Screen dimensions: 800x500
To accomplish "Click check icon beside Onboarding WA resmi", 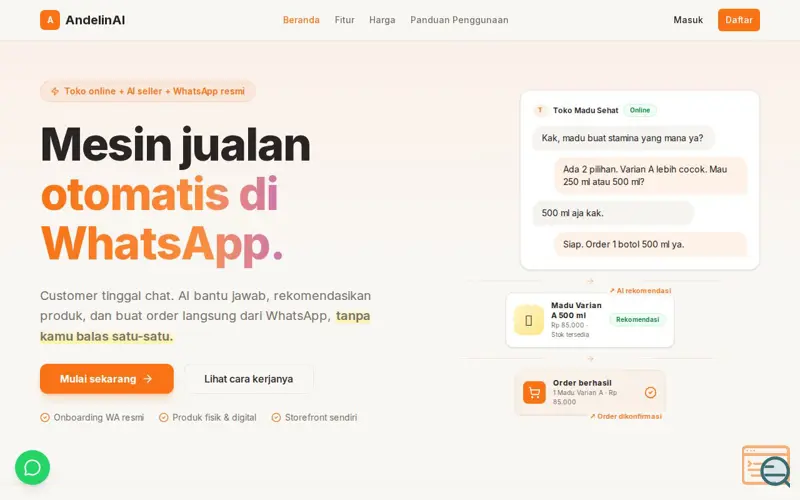I will coord(45,417).
